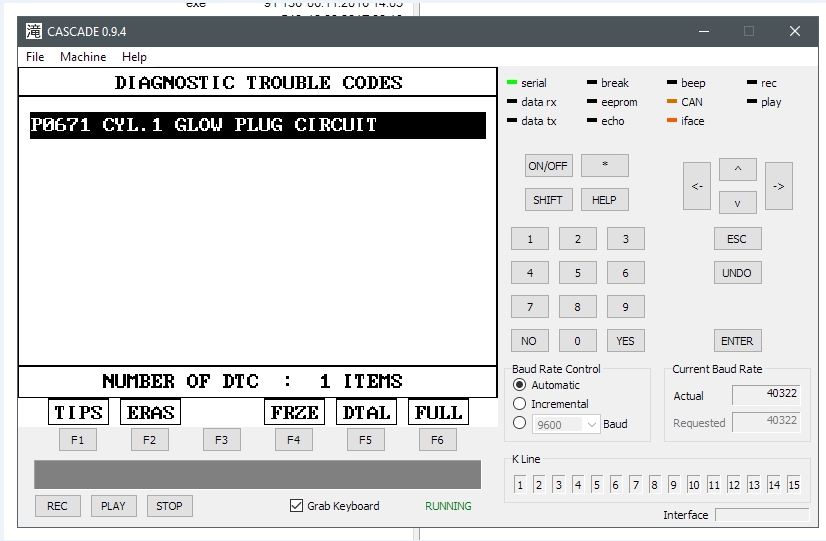Select the Automatic baud rate option
Viewport: 826px width, 541px height.
(520, 385)
